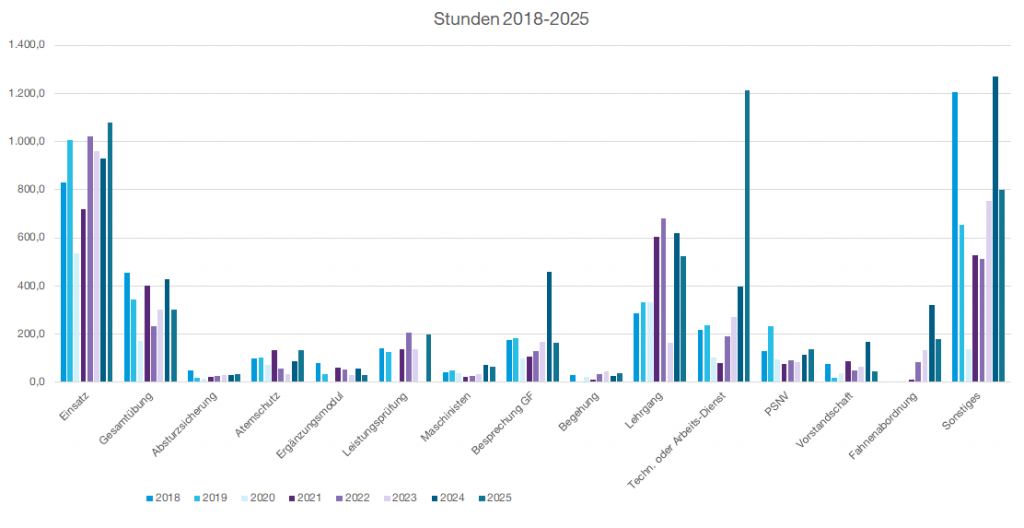Select the tallest Lehrgang bar
This screenshot has height=528, width=1024.
click(663, 300)
